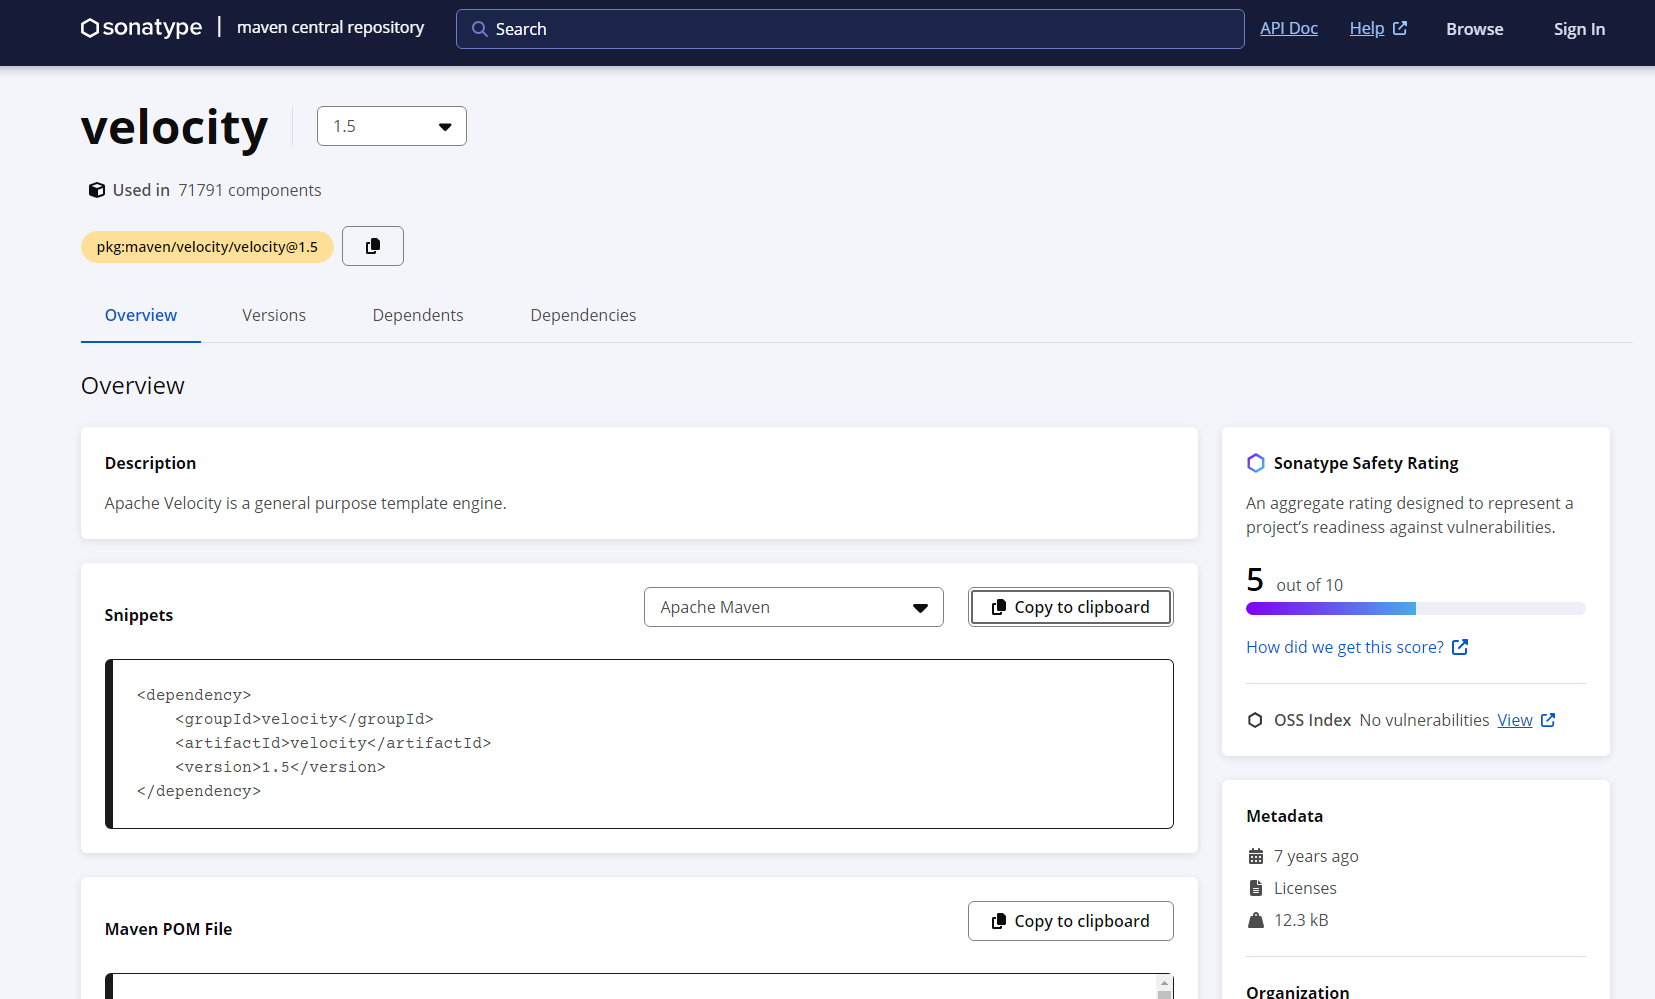Click the document icon beside Licenses
Image resolution: width=1655 pixels, height=999 pixels.
pos(1256,888)
